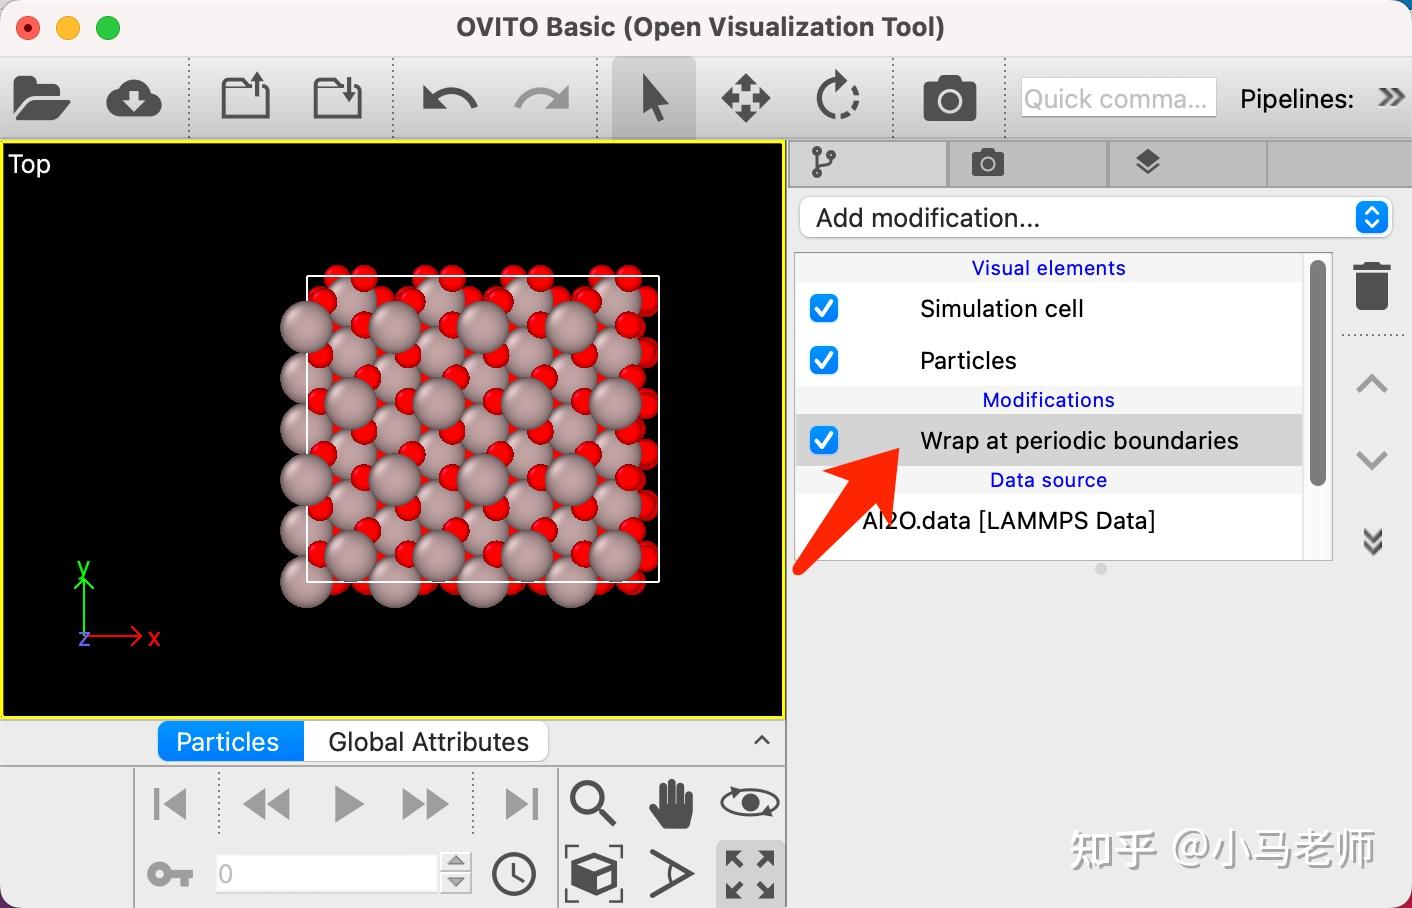Image resolution: width=1412 pixels, height=908 pixels.
Task: Expand pipeline list with double chevron
Action: tap(1389, 97)
